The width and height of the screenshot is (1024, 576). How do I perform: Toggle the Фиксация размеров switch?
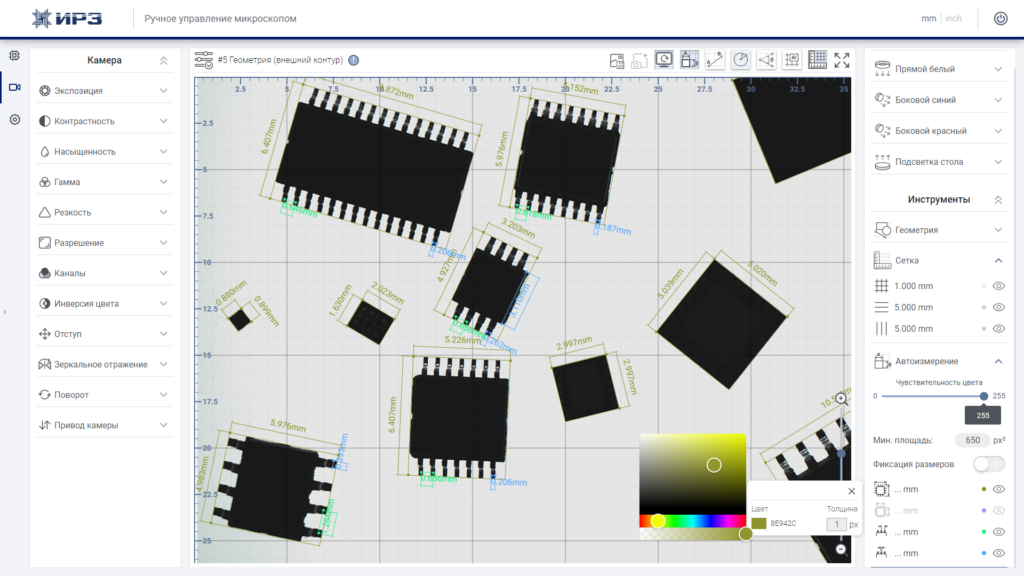pyautogui.click(x=988, y=464)
